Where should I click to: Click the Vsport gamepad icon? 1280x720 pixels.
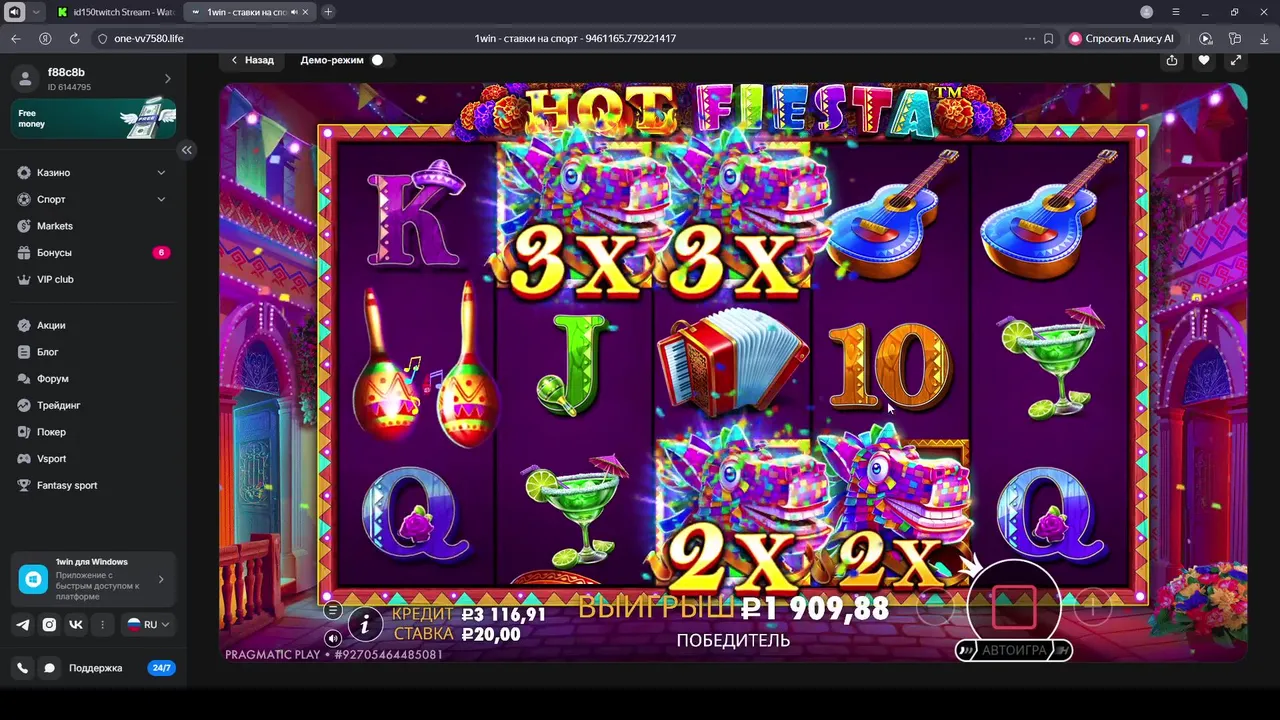[x=24, y=459]
